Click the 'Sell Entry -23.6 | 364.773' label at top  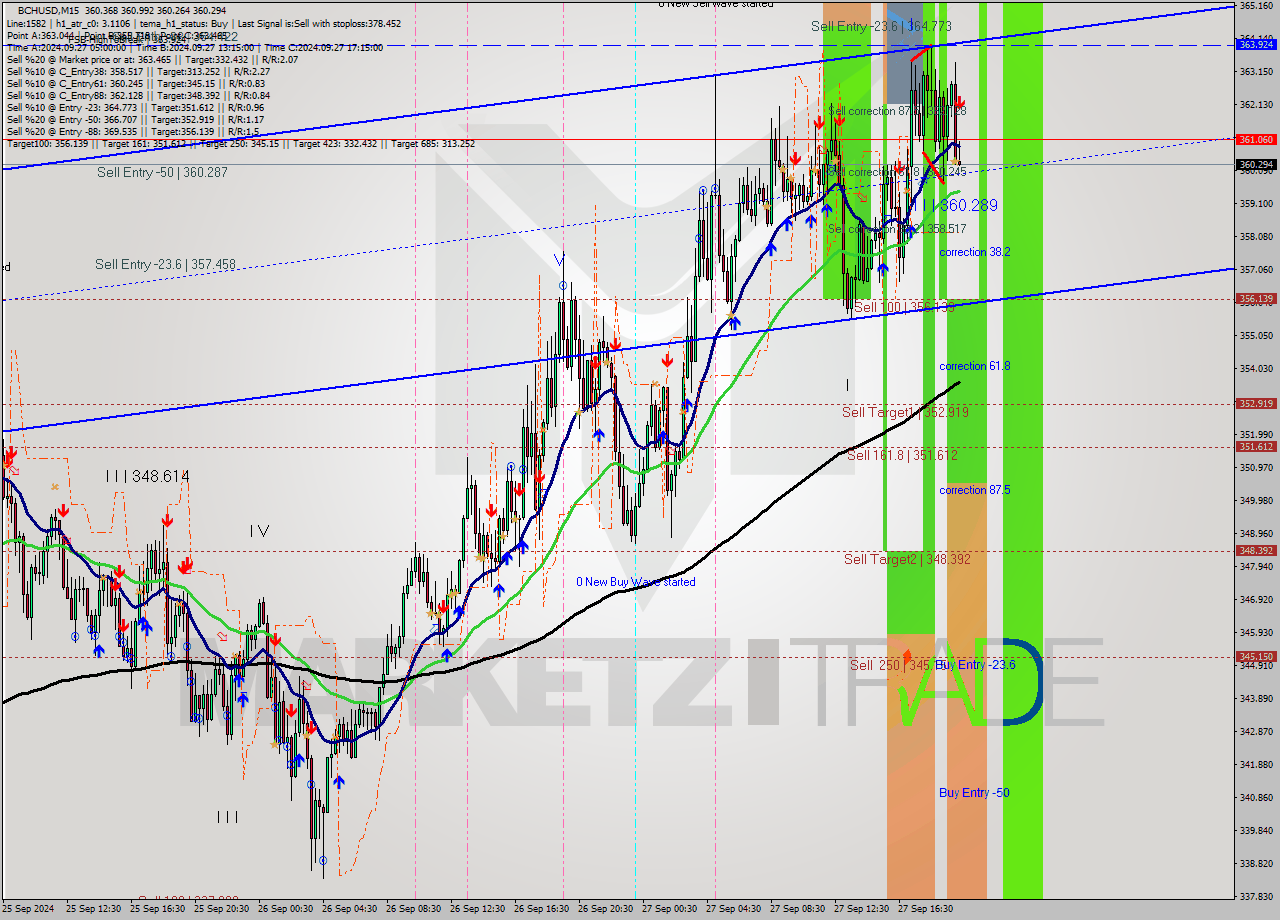coord(881,26)
